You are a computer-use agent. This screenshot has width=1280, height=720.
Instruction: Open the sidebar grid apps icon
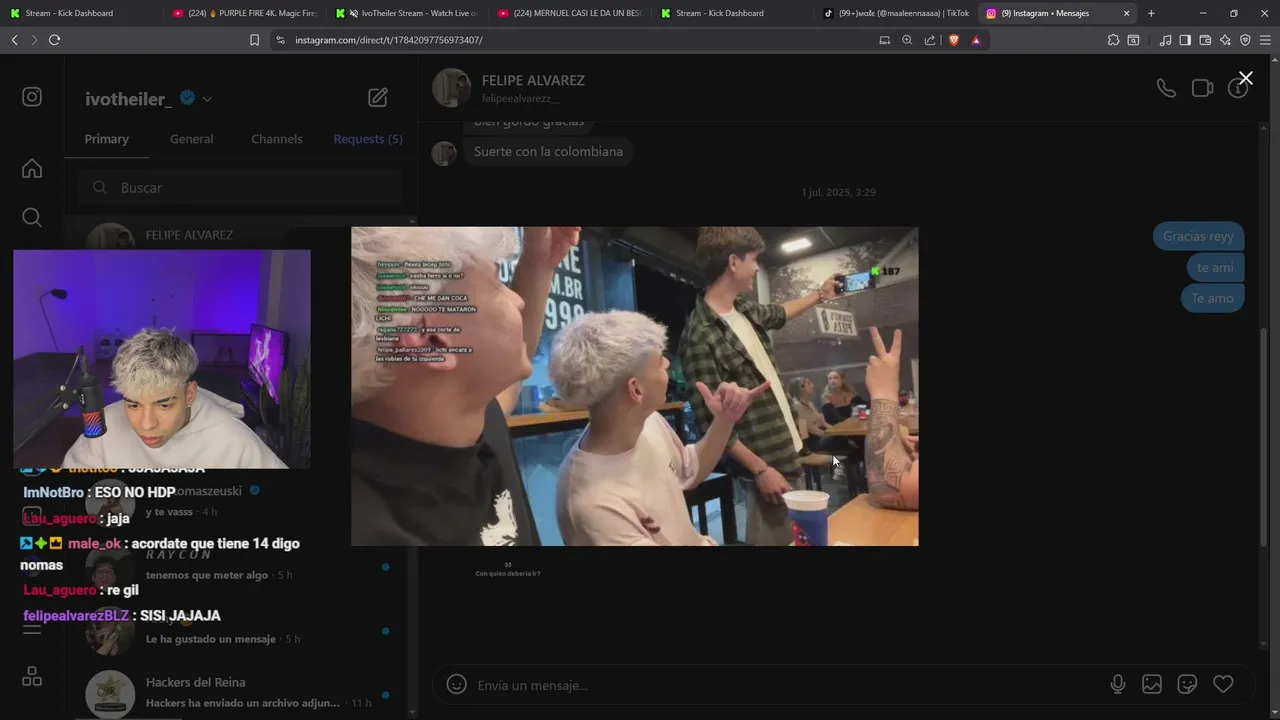click(x=32, y=677)
